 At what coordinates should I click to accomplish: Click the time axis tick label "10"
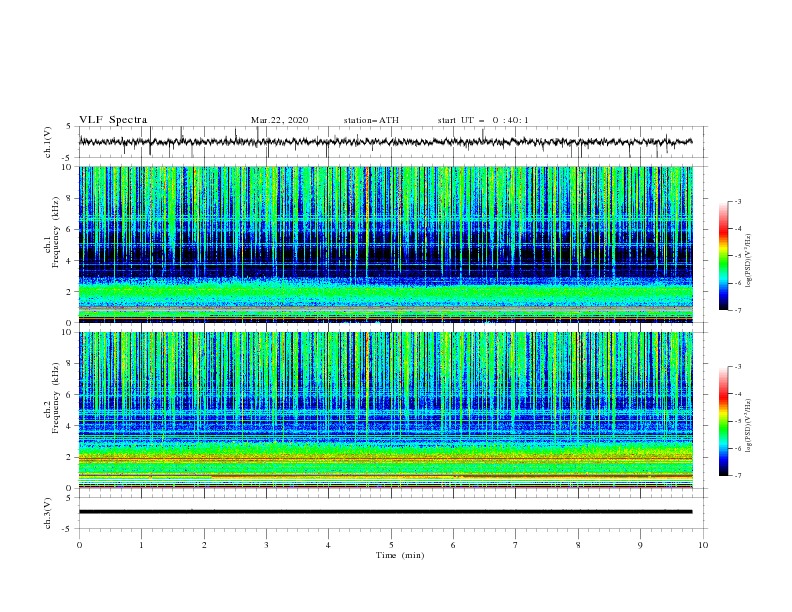[x=703, y=545]
